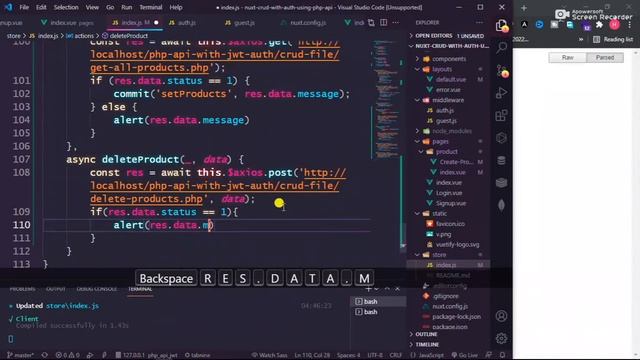Collapse static folder

[x=439, y=213]
